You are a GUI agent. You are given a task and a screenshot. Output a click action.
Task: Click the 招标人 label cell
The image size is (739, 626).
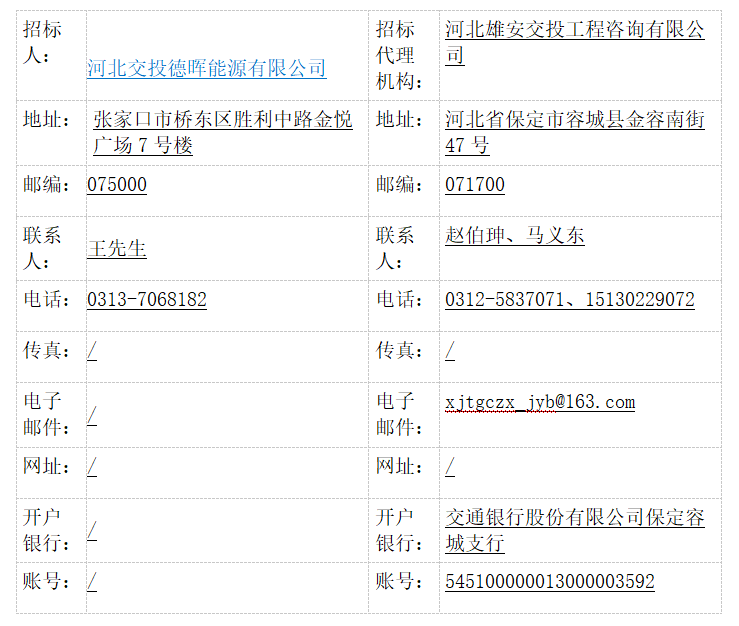click(42, 43)
